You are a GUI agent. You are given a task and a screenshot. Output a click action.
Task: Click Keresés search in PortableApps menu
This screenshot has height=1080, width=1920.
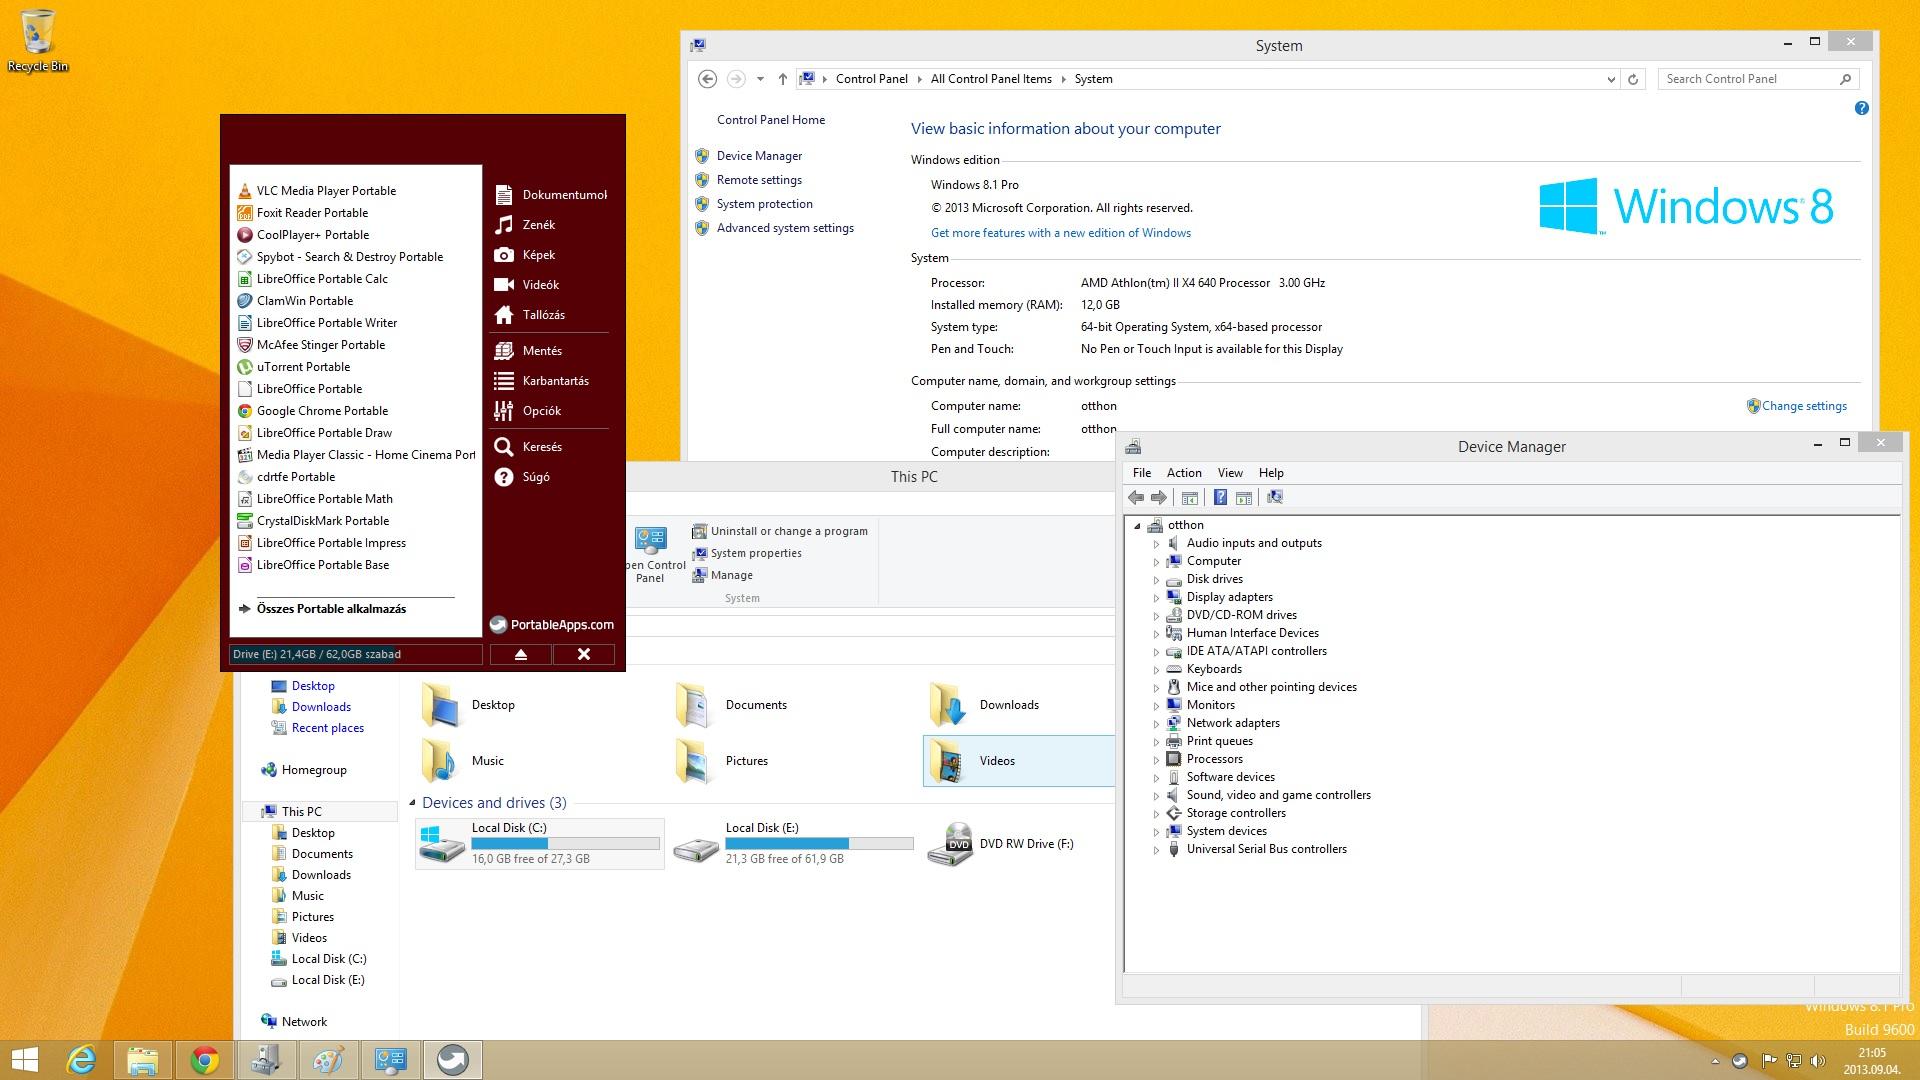click(x=528, y=447)
